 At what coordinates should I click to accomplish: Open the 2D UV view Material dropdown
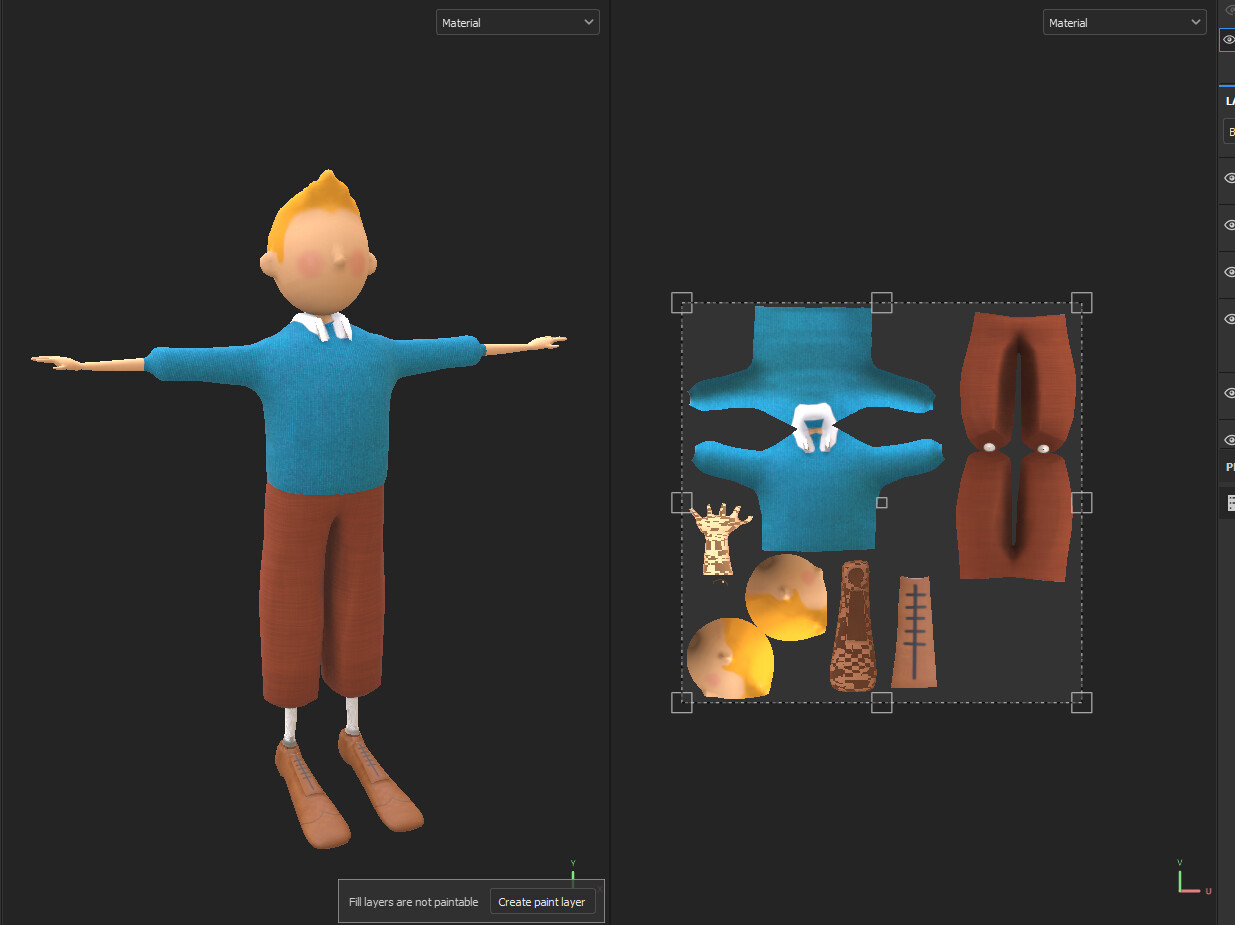(1124, 22)
